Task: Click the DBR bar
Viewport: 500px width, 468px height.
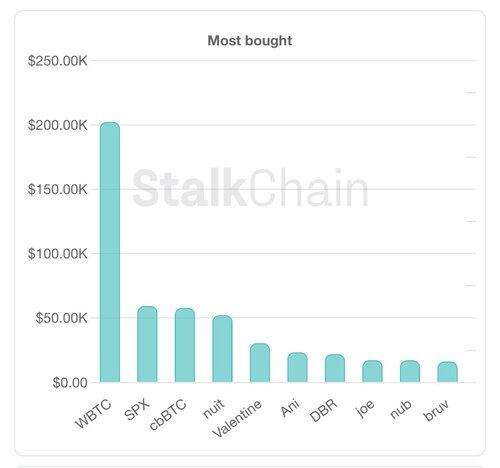Action: [335, 368]
